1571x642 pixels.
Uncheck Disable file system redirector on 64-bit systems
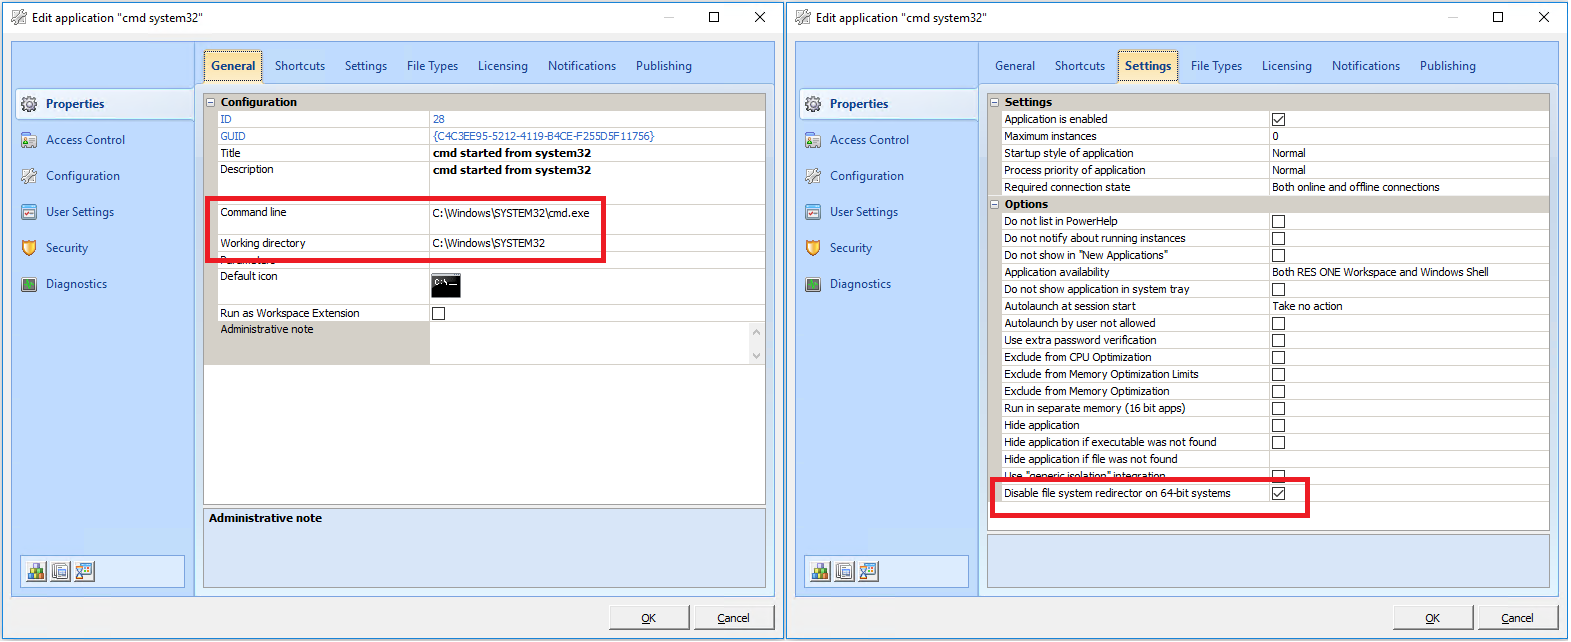click(x=1278, y=493)
